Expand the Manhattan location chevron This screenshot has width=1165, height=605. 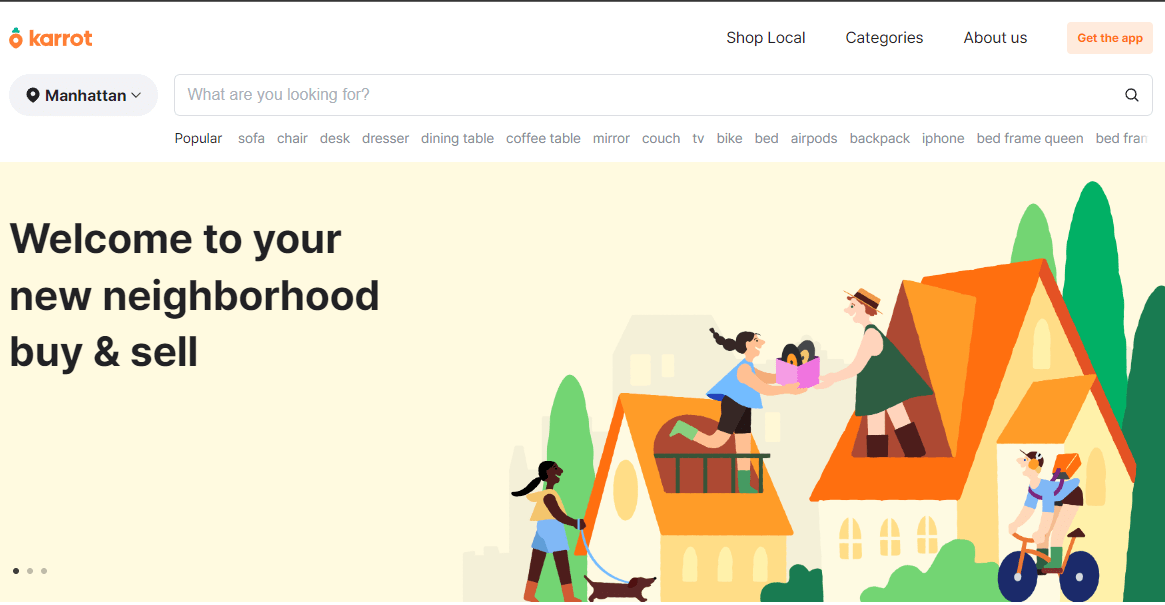click(x=136, y=95)
